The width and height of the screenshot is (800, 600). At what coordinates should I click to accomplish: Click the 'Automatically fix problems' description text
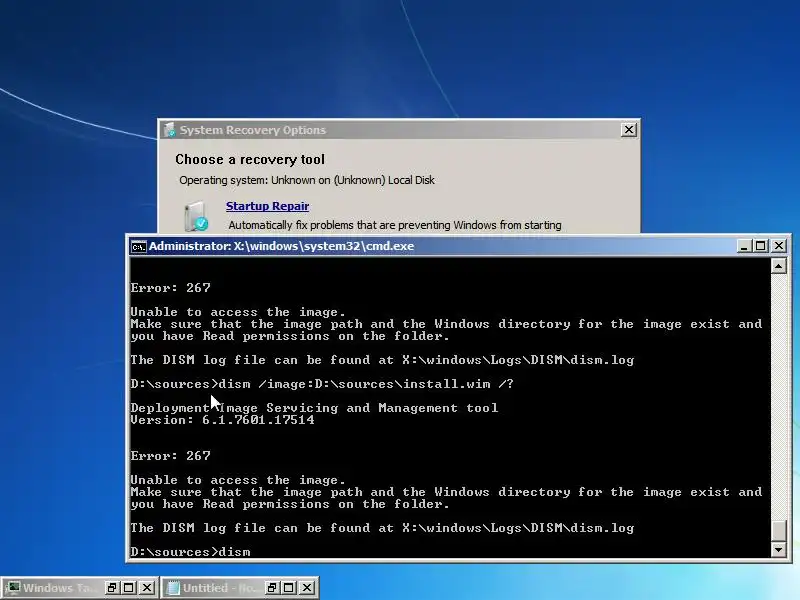tap(395, 225)
